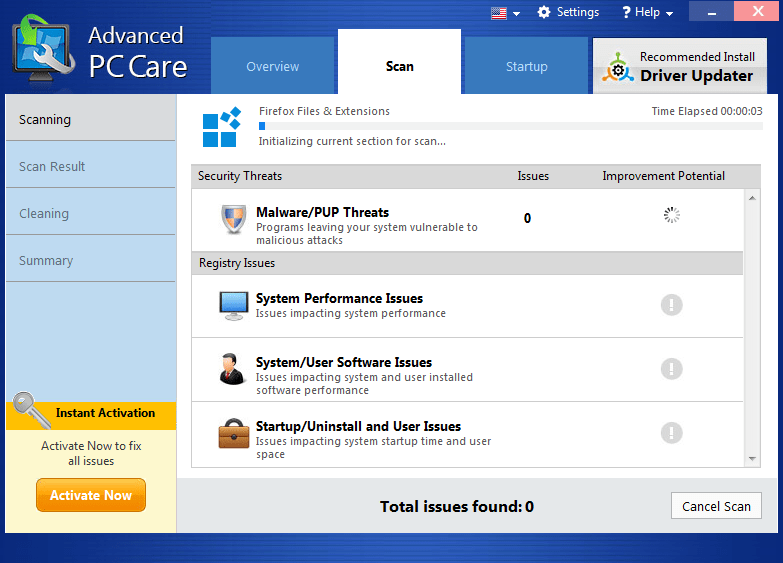Click the Startup/Uninstall warning icon
The width and height of the screenshot is (783, 563).
click(672, 433)
